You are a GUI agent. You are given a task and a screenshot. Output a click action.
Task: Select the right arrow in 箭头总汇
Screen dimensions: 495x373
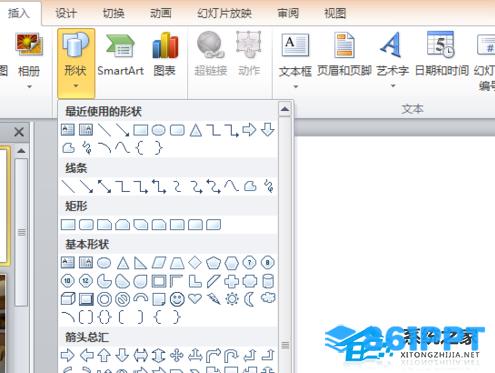[68, 355]
